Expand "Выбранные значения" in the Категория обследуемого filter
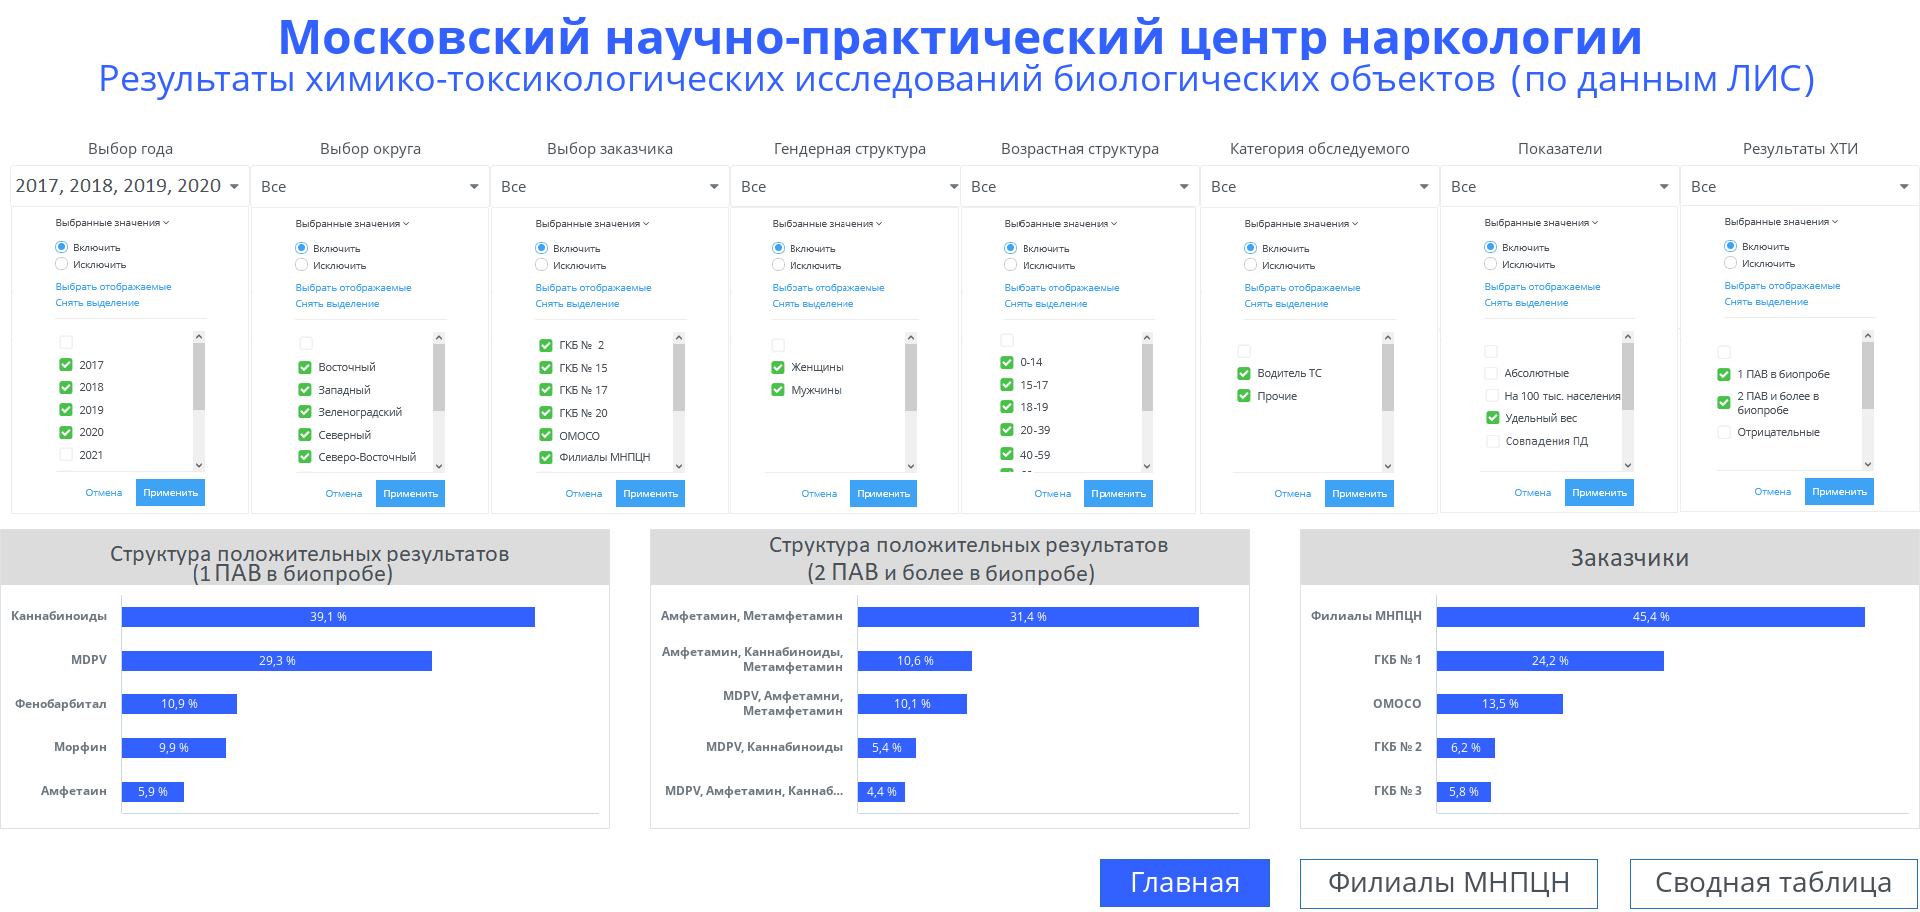The height and width of the screenshot is (912, 1920). click(1301, 223)
